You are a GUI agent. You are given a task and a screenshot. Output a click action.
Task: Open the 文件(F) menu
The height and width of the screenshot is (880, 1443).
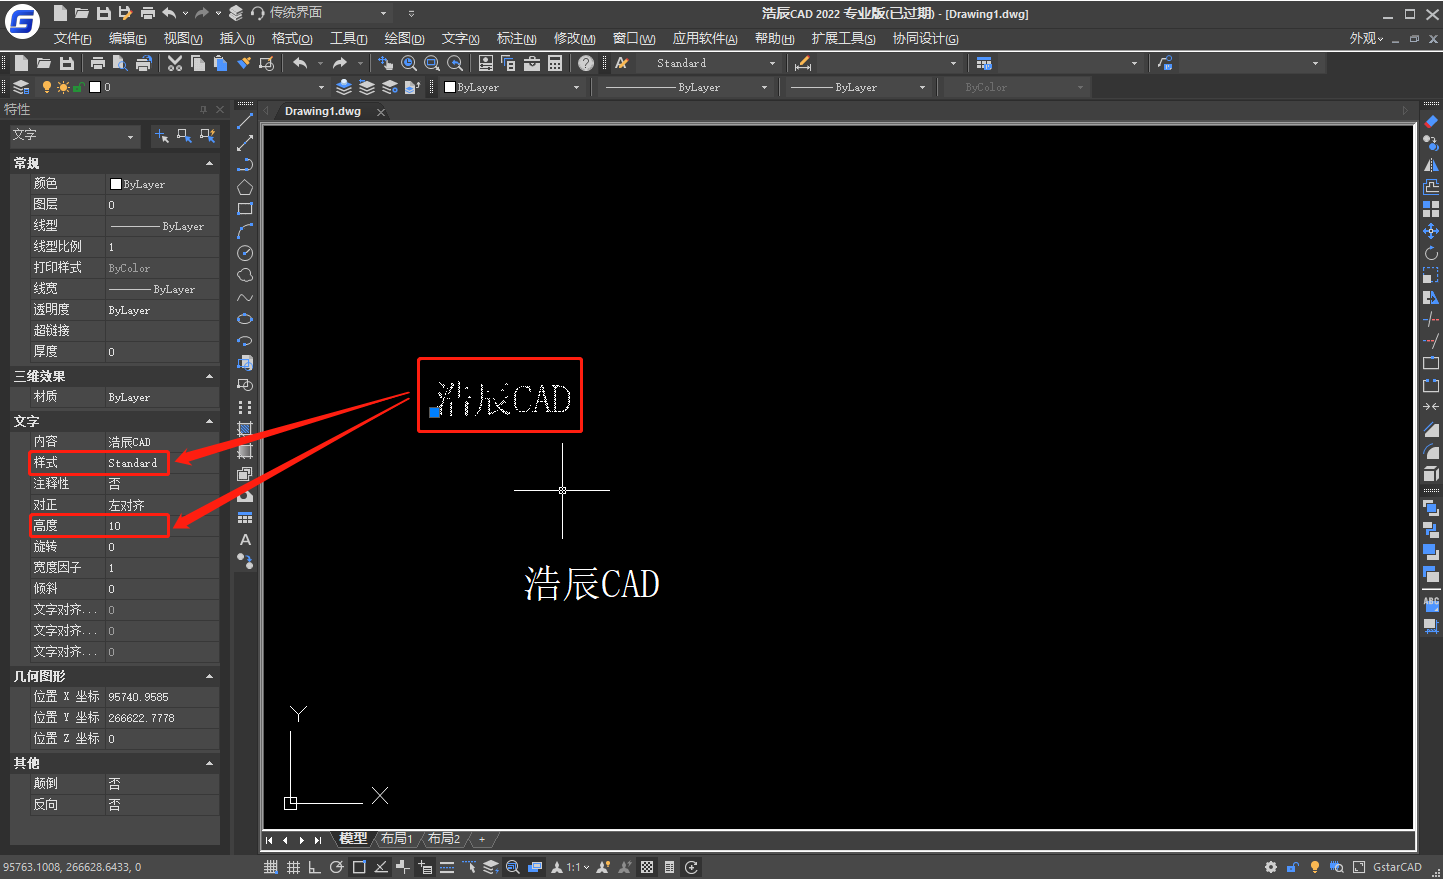point(72,39)
